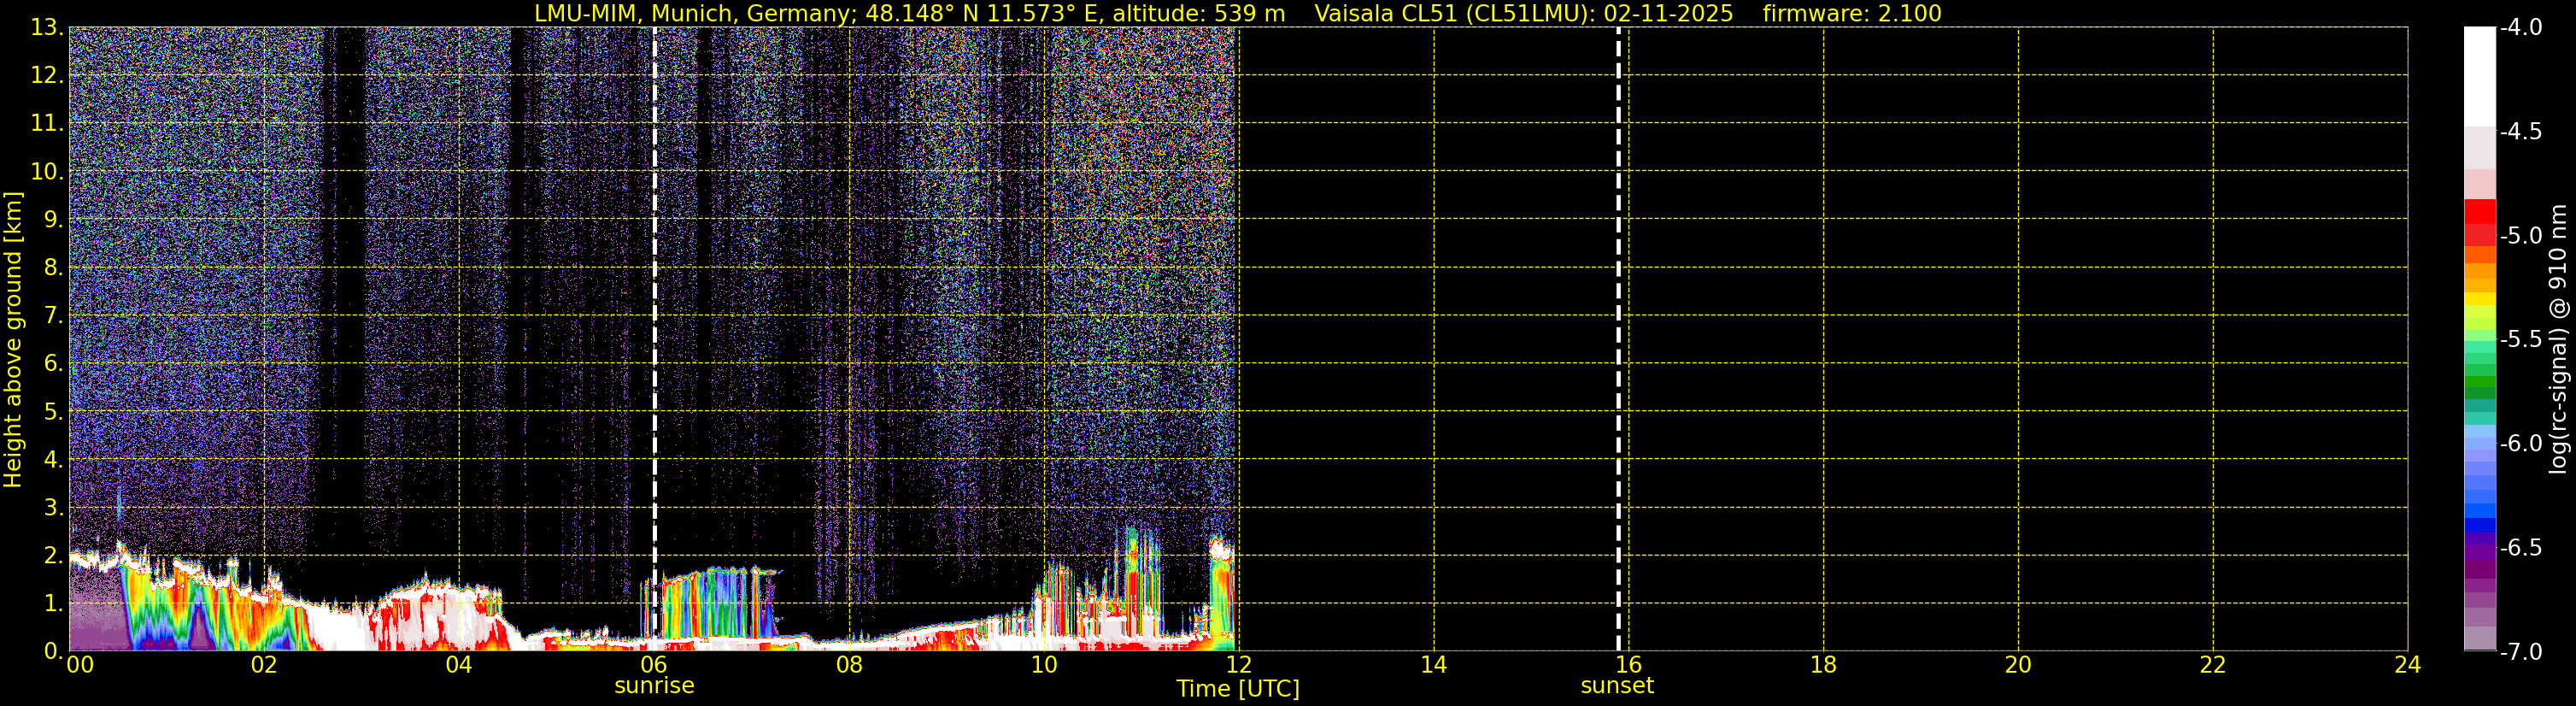The height and width of the screenshot is (706, 2576).
Task: Click the '08' time tick label
Action: (849, 664)
